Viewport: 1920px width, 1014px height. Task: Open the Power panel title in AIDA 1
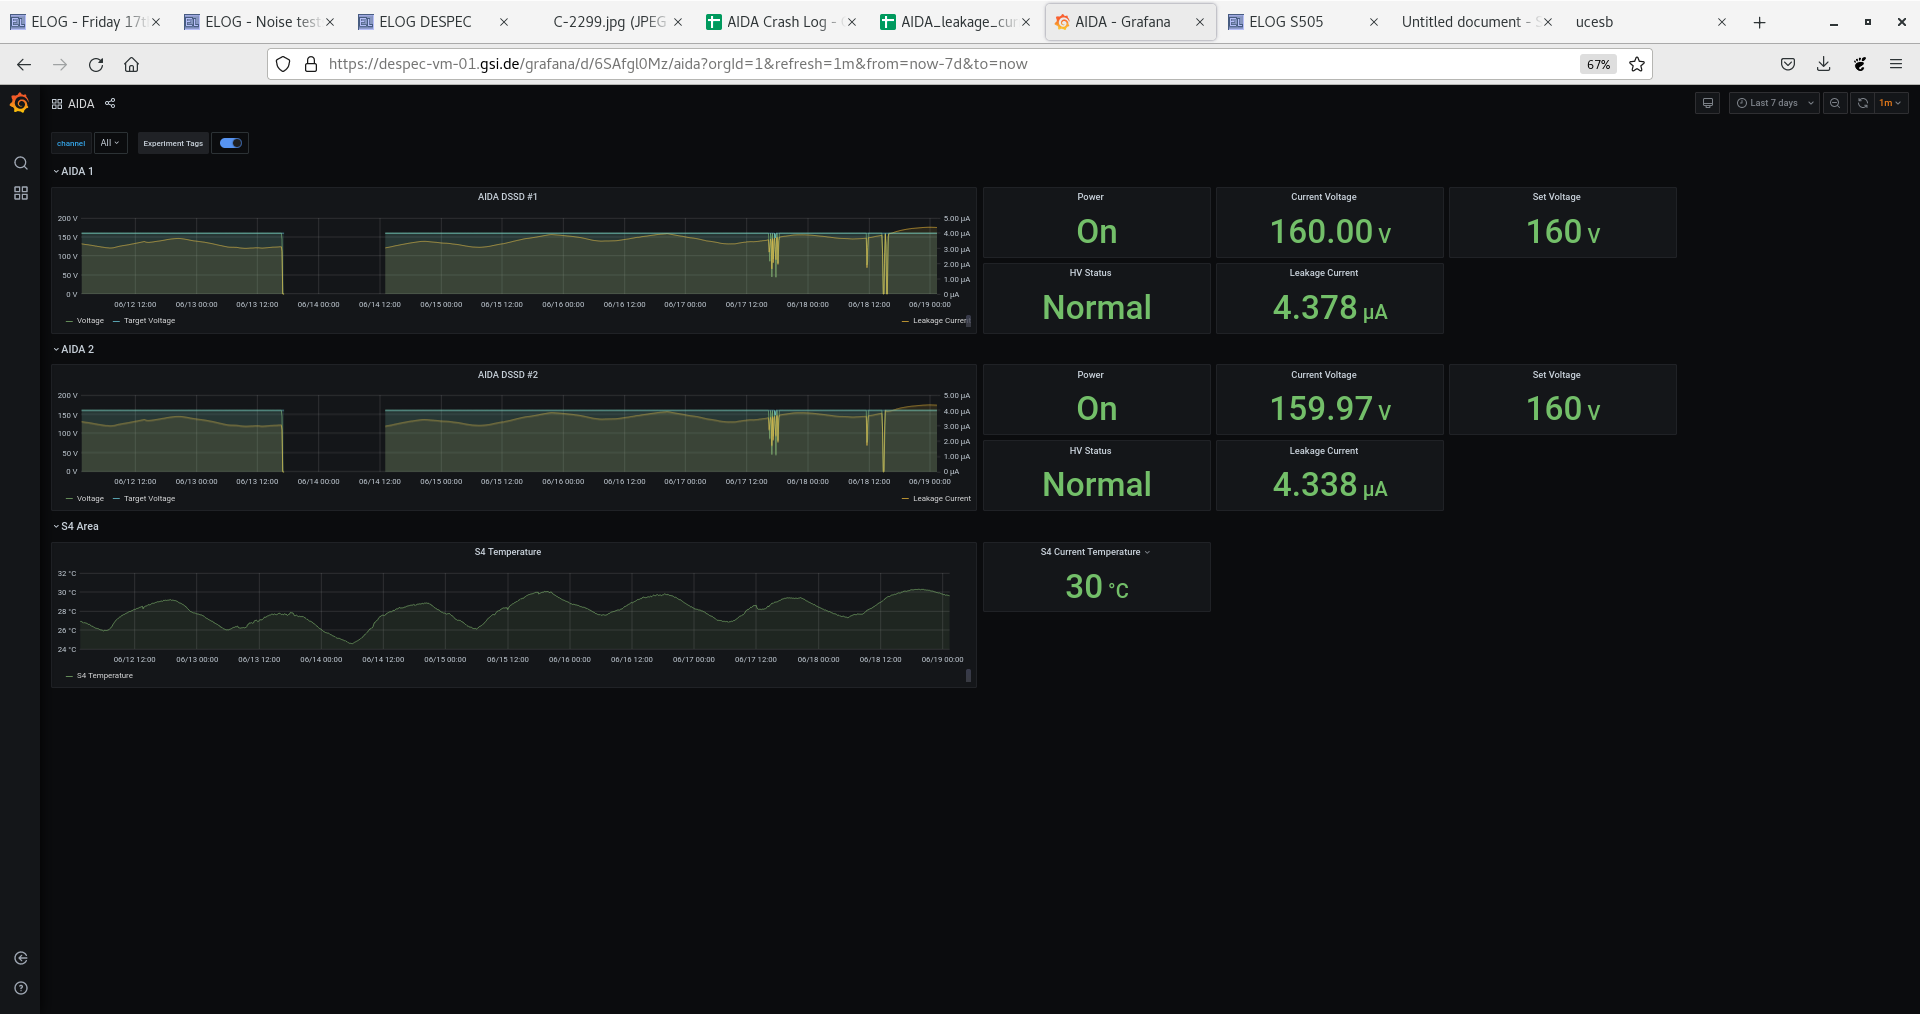(x=1090, y=197)
